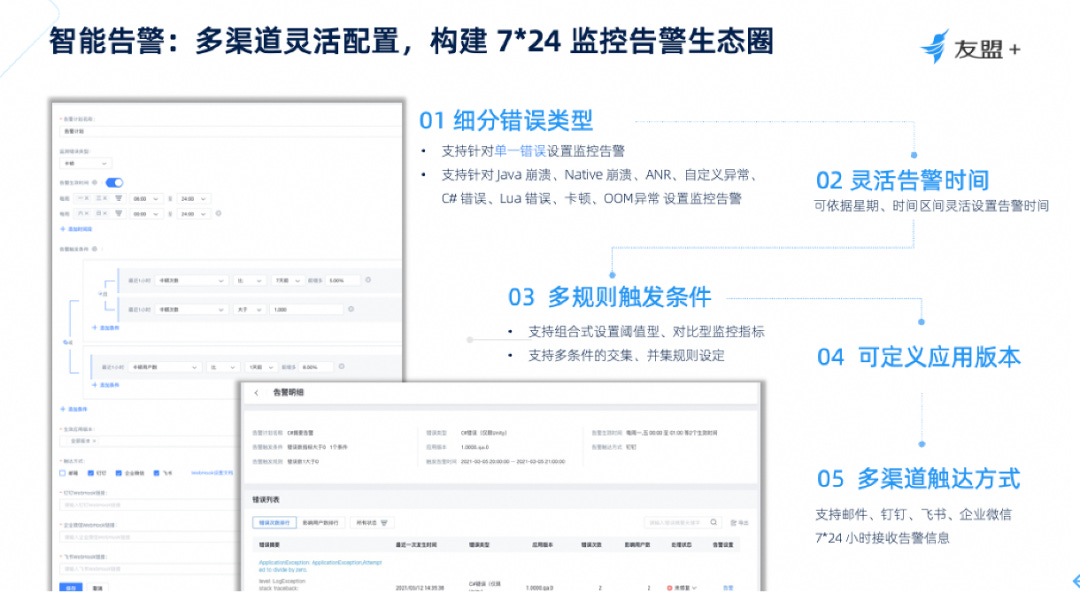
Task: Delete the 比 7天前 5.00% condition row
Action: click(x=368, y=280)
